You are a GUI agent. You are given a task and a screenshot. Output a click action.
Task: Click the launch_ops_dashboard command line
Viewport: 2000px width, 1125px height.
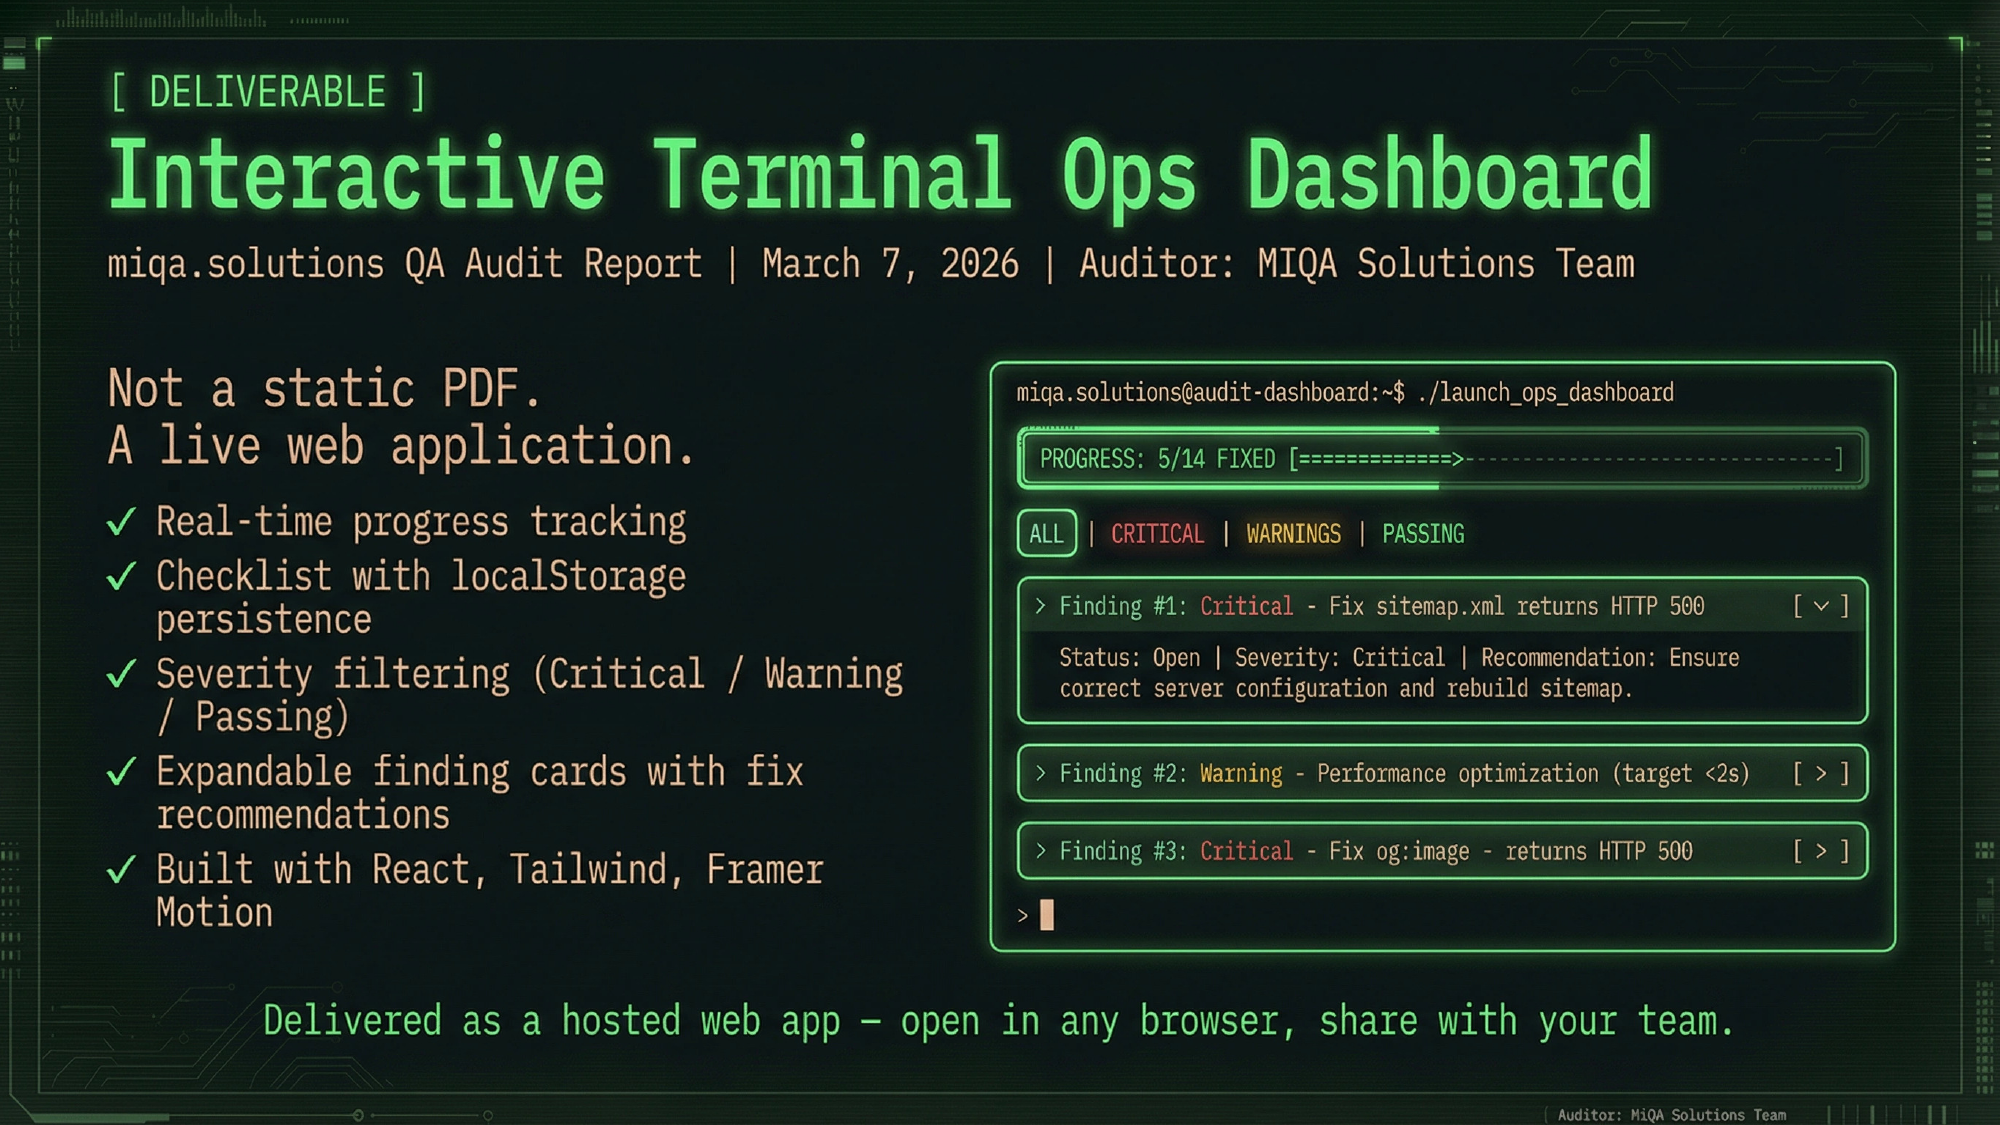[1345, 392]
